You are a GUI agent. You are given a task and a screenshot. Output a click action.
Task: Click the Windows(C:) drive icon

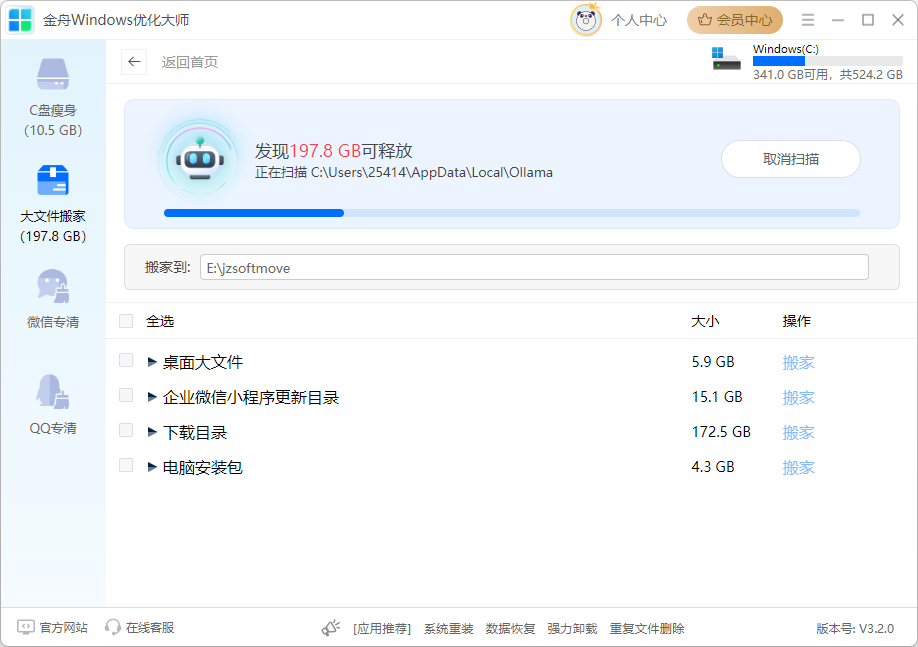(x=725, y=59)
